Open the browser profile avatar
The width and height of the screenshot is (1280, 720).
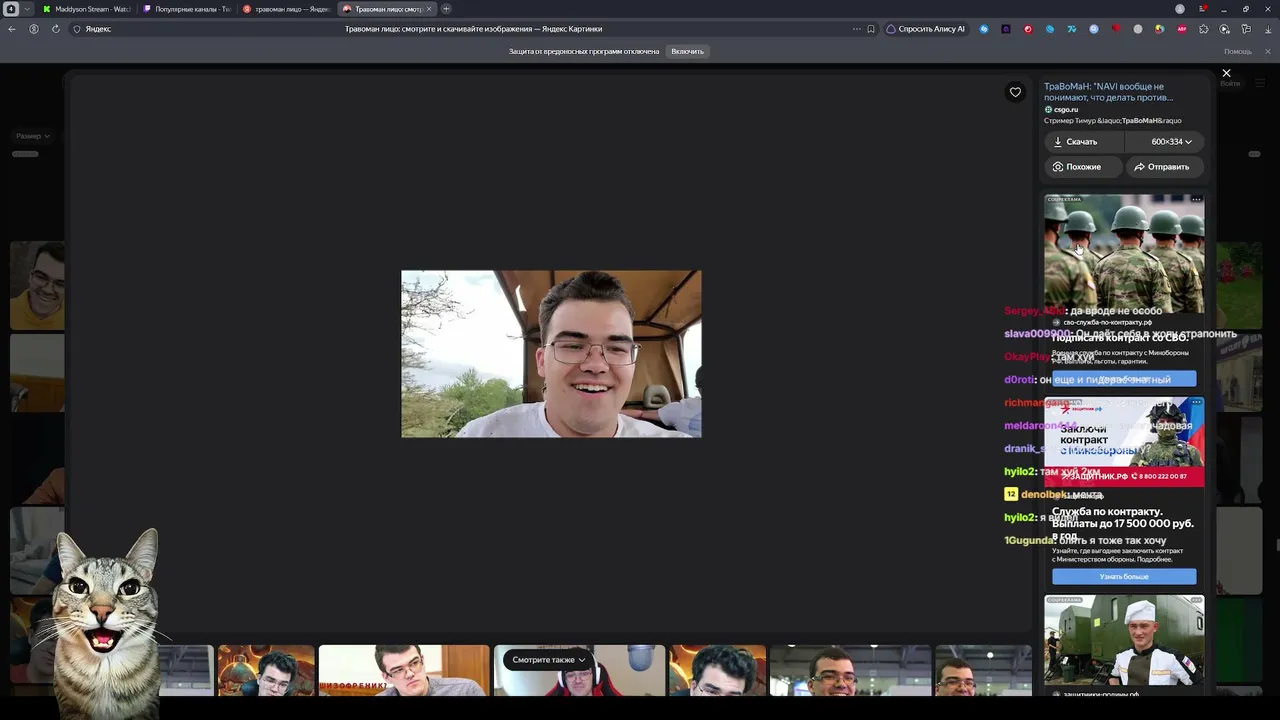[x=1180, y=9]
